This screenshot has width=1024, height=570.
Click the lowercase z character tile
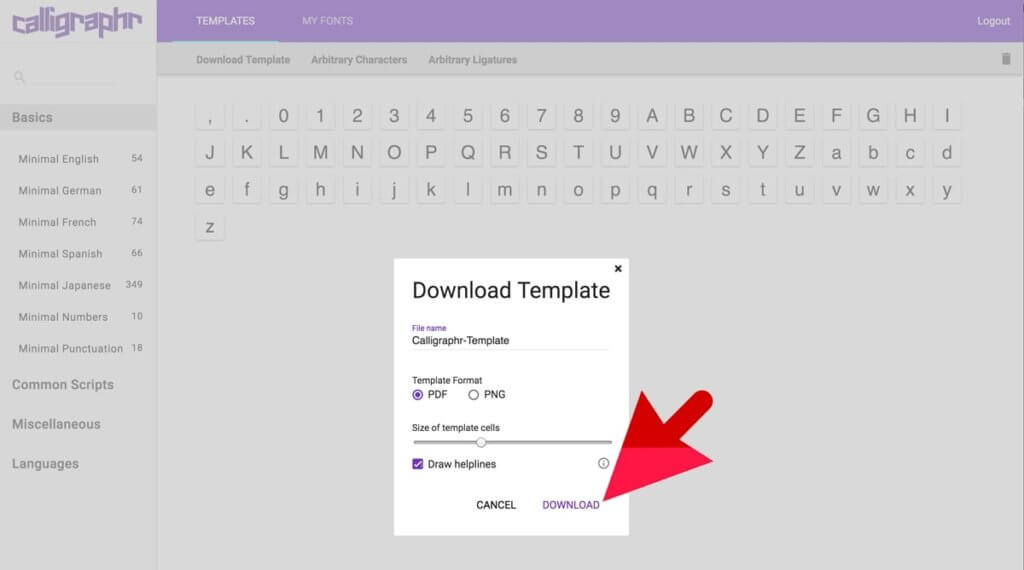pos(210,227)
